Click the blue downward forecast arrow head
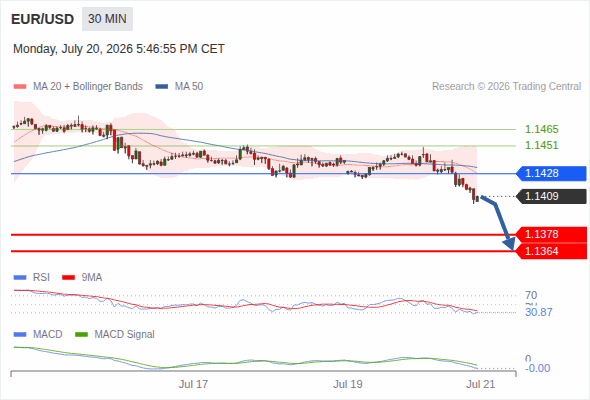 509,244
